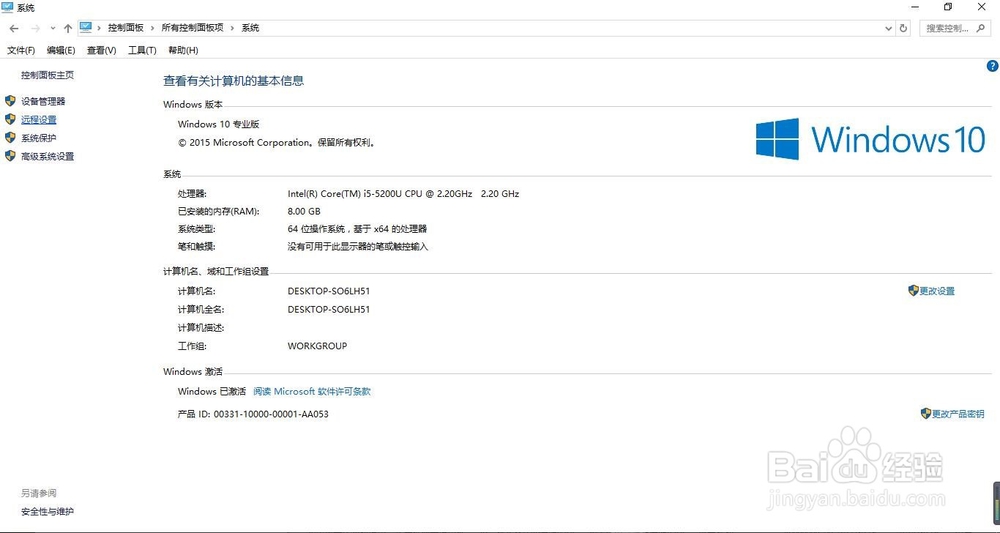
Task: Click heading 查看有关计算机的基本信息
Action: tap(233, 81)
